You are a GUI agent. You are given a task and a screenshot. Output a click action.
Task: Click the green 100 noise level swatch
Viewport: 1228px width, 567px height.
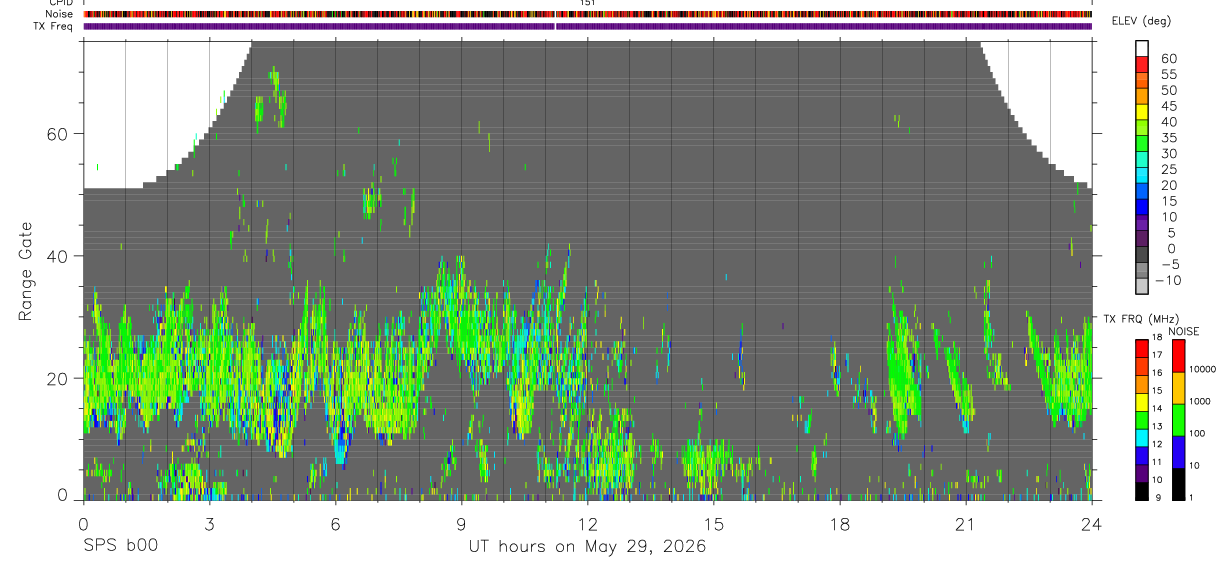(1178, 420)
